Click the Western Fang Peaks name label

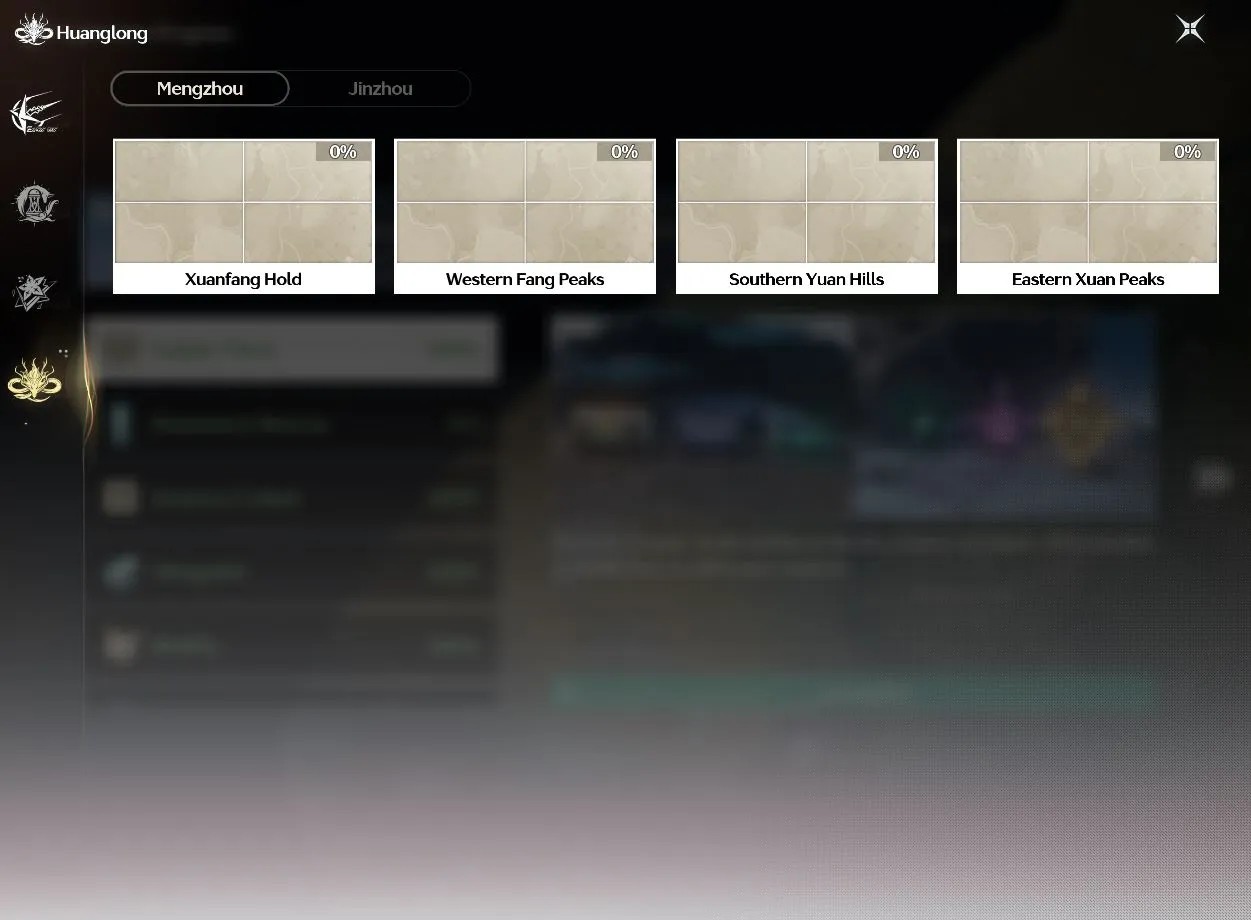pyautogui.click(x=525, y=280)
